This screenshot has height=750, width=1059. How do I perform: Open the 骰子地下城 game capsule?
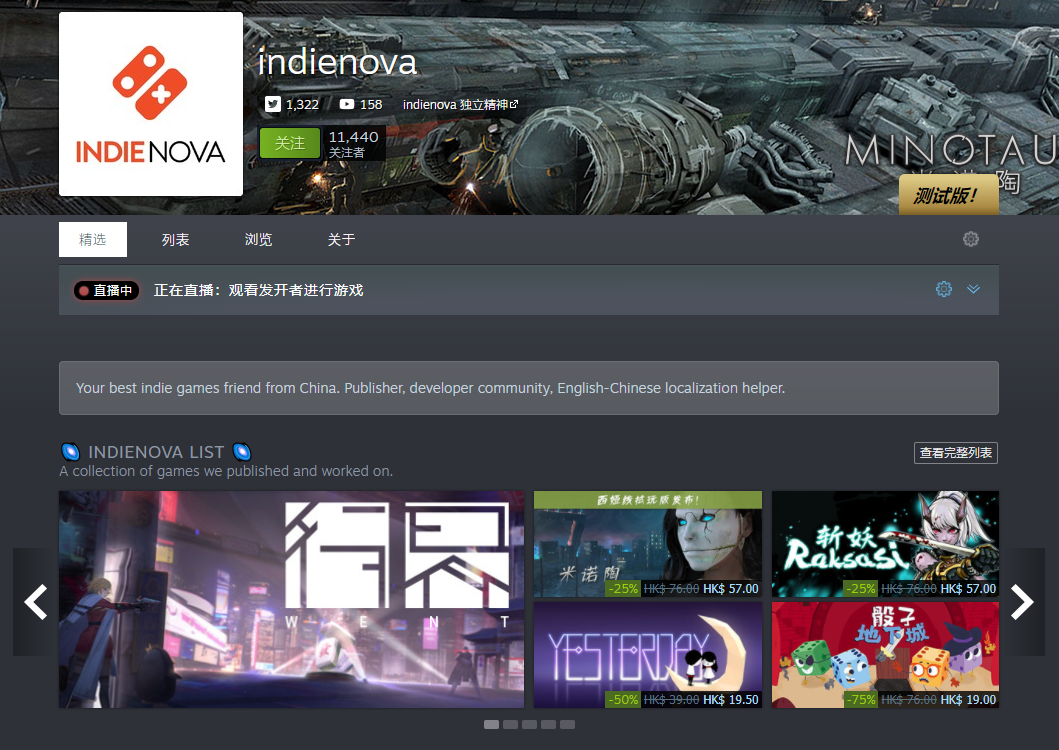click(x=885, y=655)
